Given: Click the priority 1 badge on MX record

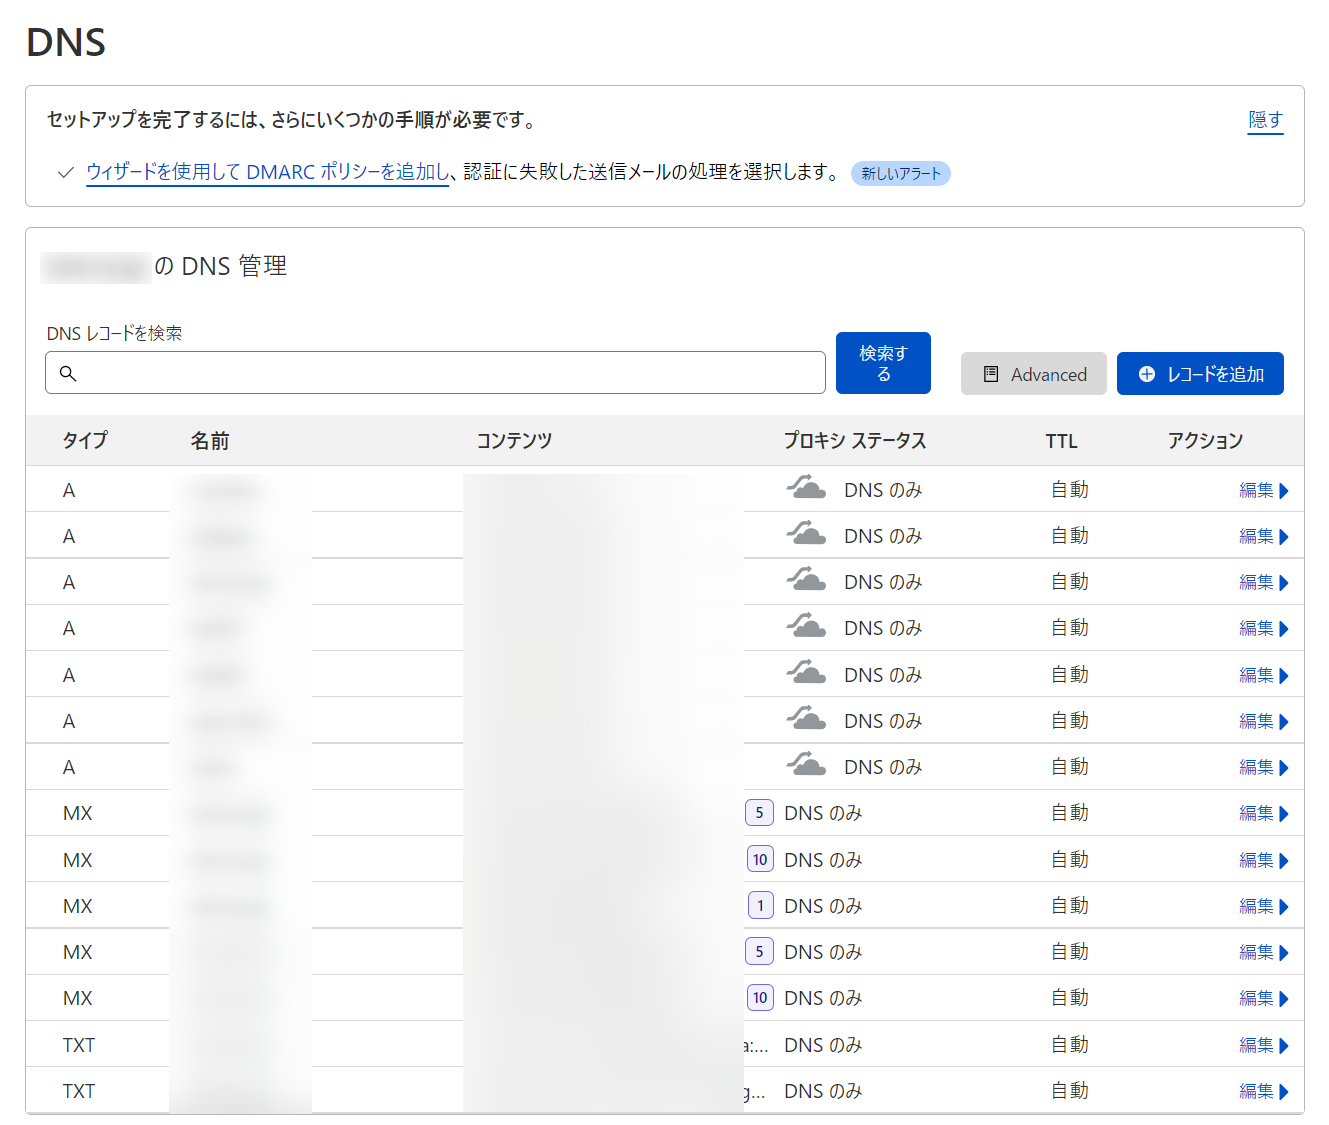Looking at the screenshot, I should 760,906.
